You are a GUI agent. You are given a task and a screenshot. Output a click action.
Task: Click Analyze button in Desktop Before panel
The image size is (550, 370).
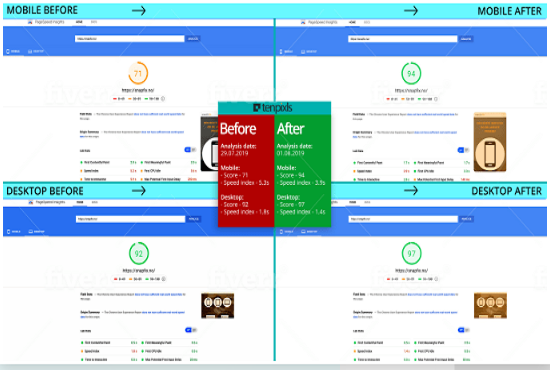[x=194, y=219]
